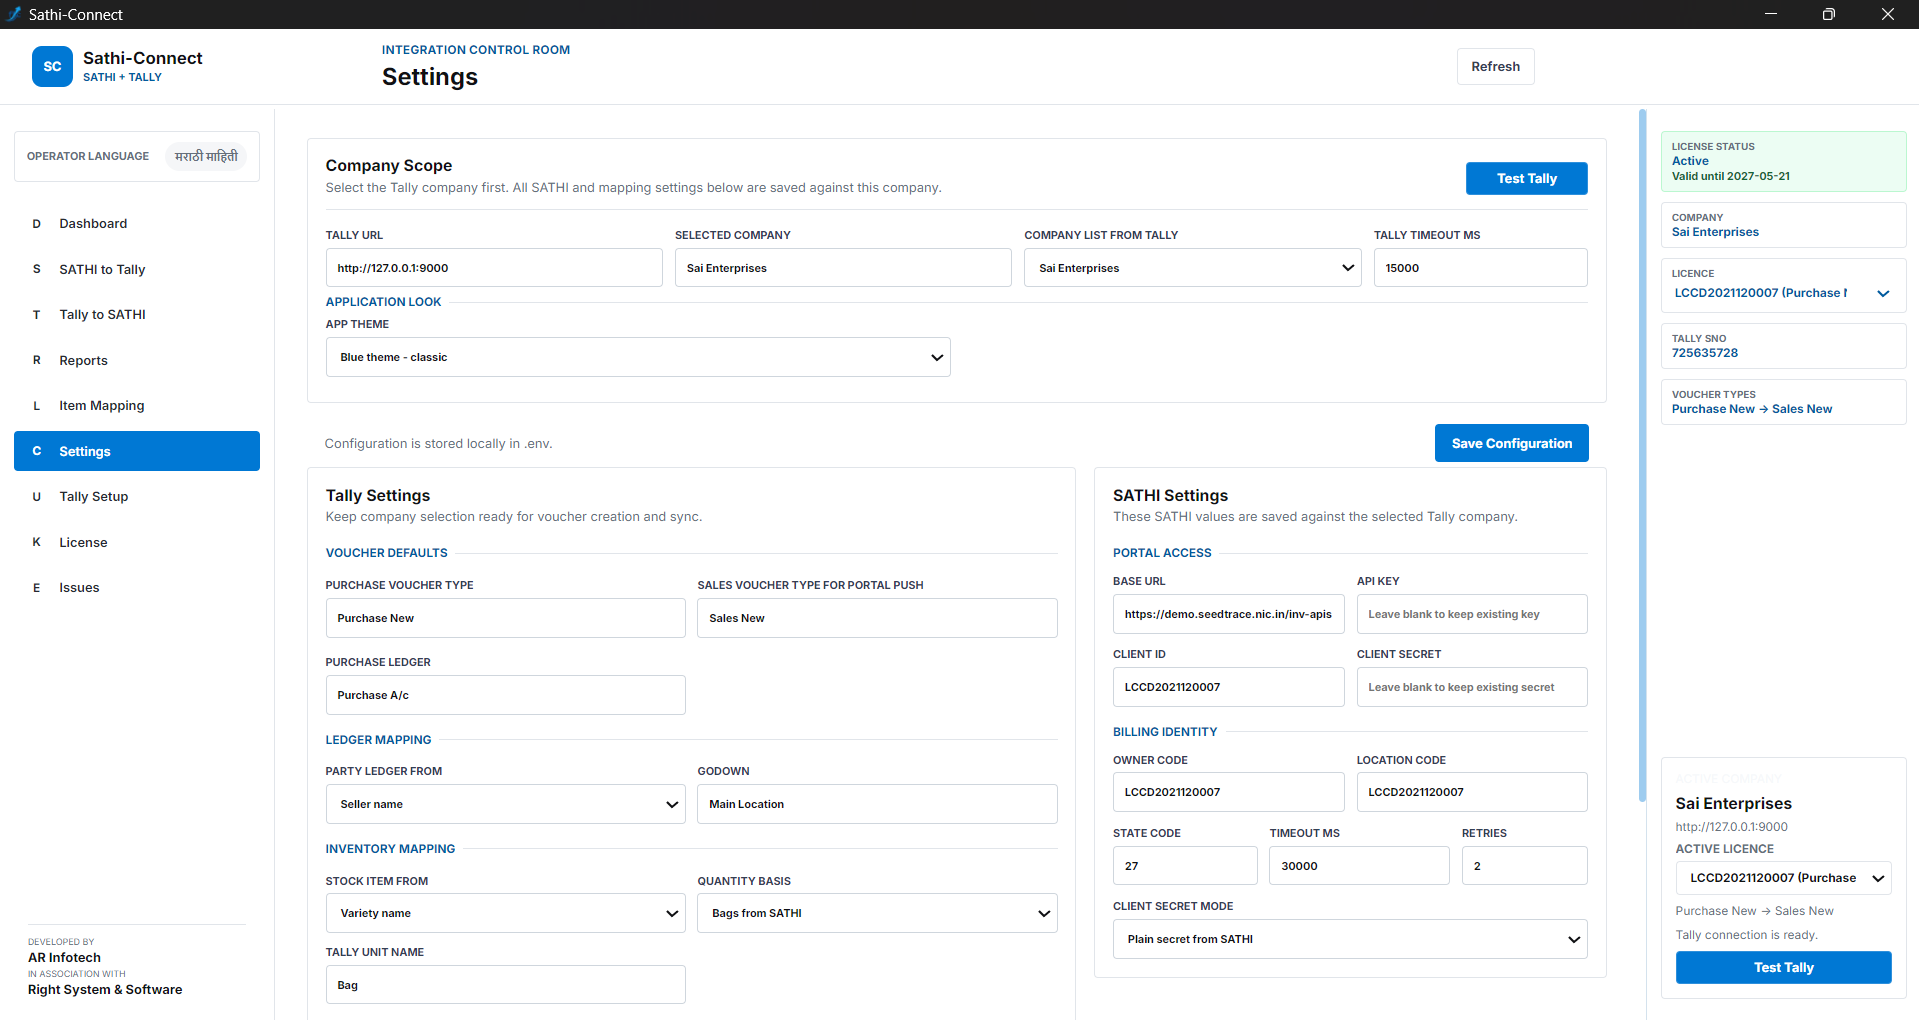Open the License page

(137, 542)
